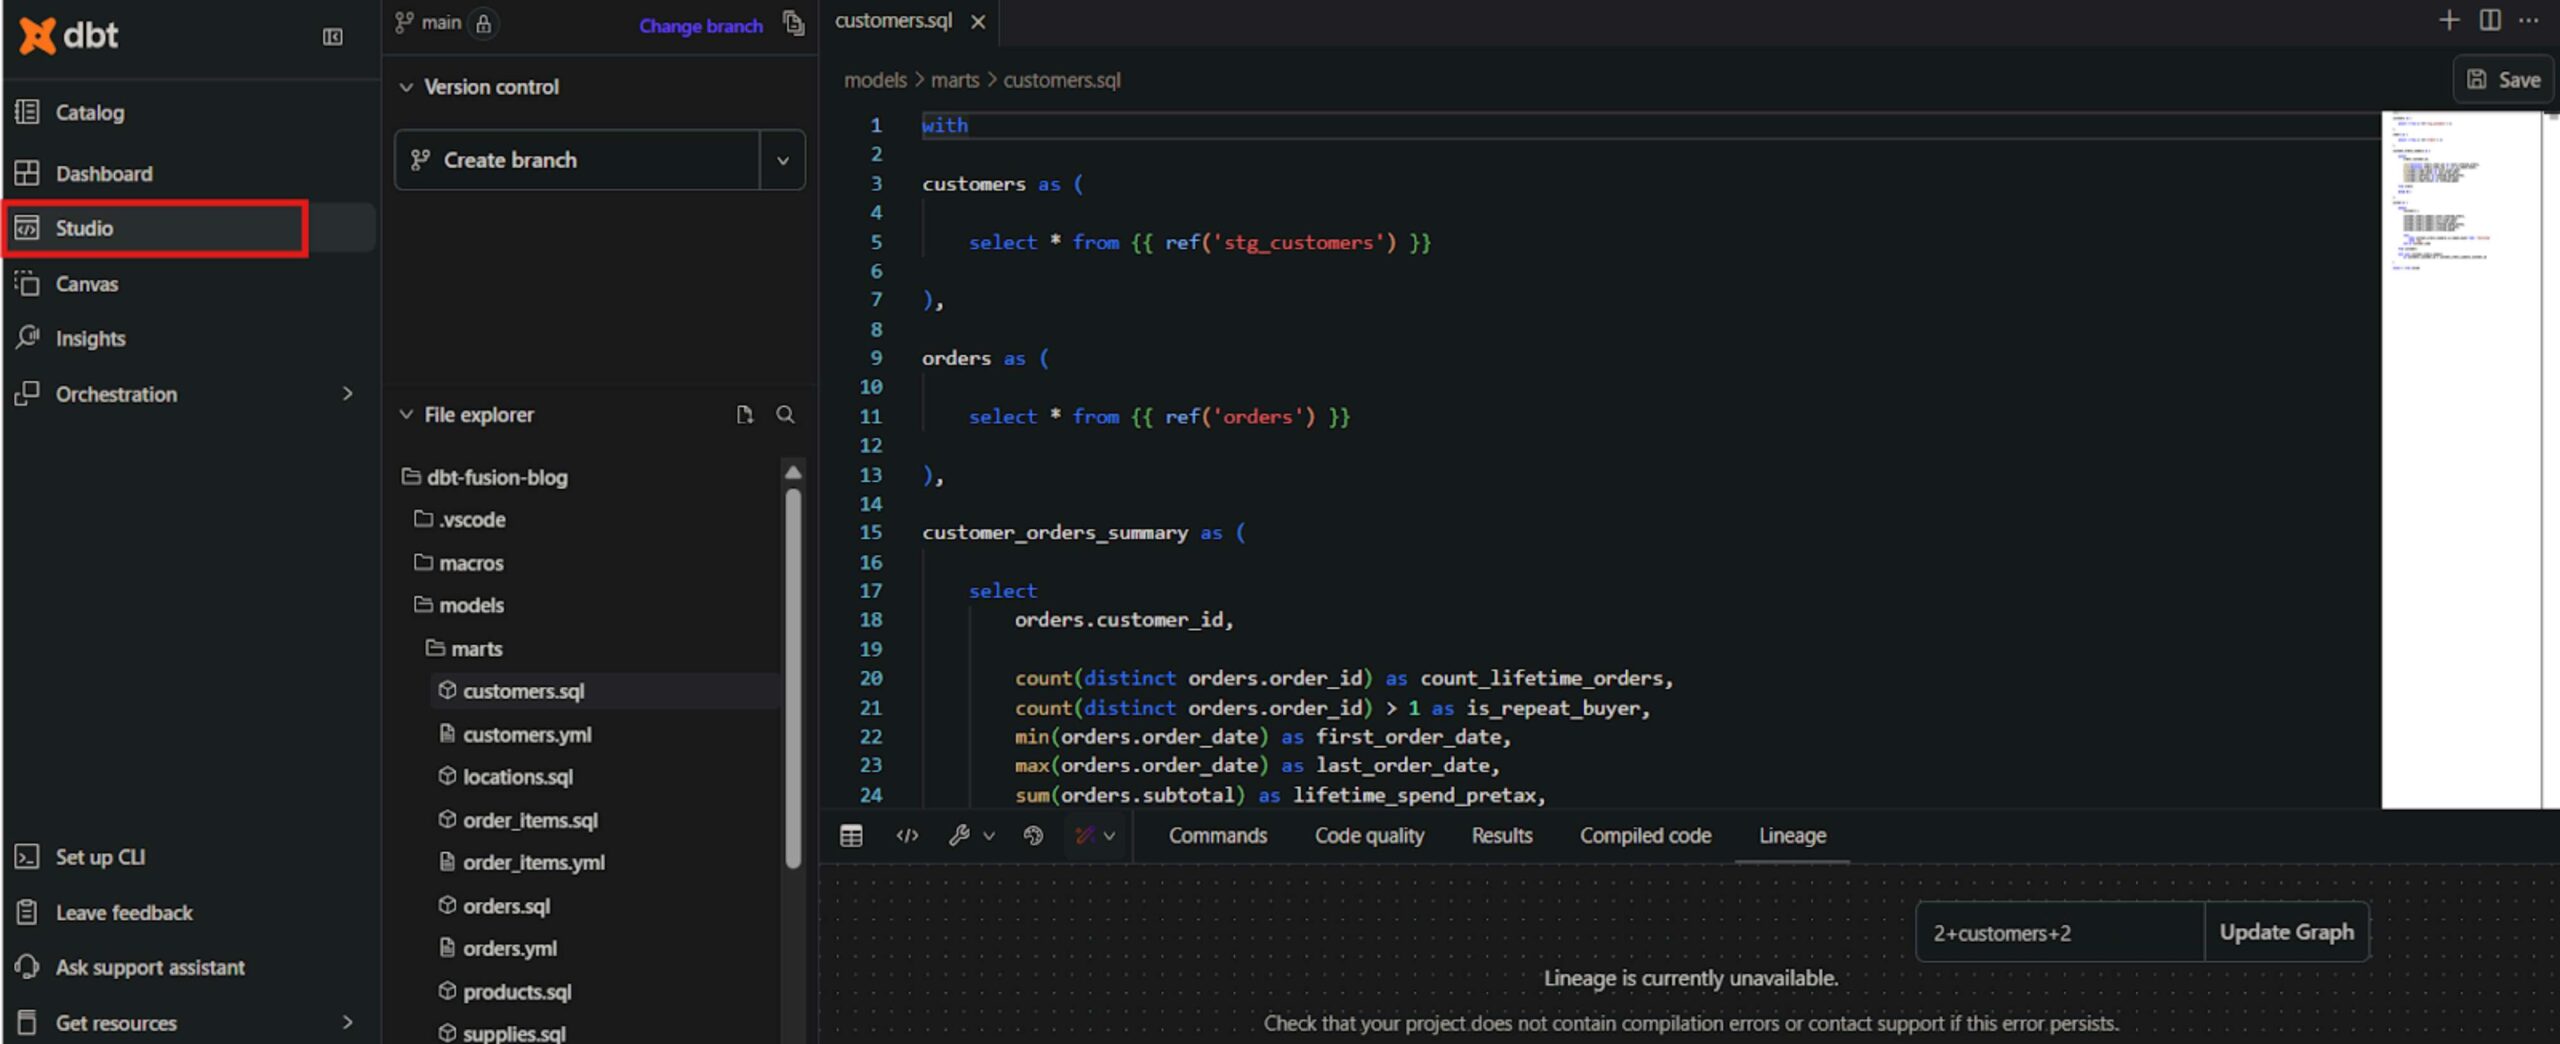This screenshot has height=1044, width=2560.
Task: Click the Update Graph button
Action: point(2286,932)
